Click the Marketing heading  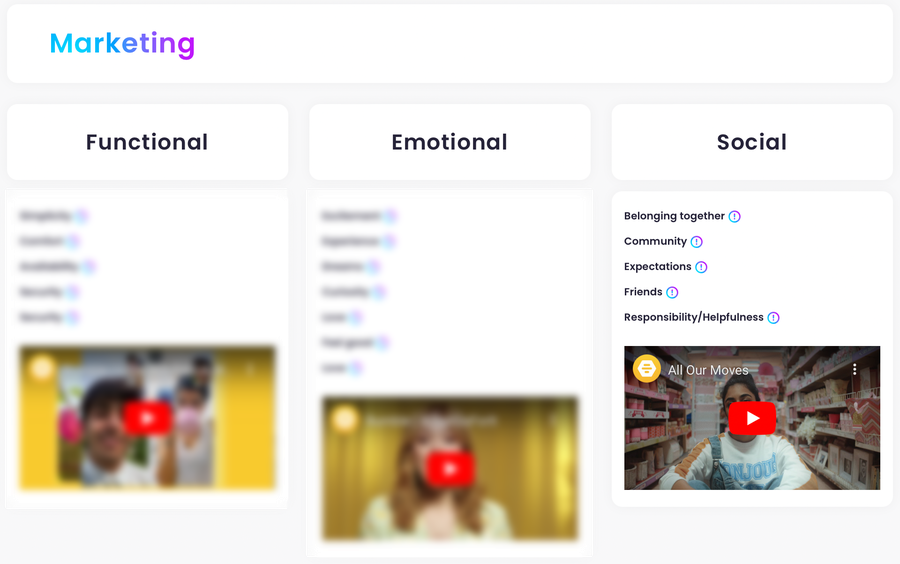pyautogui.click(x=122, y=44)
